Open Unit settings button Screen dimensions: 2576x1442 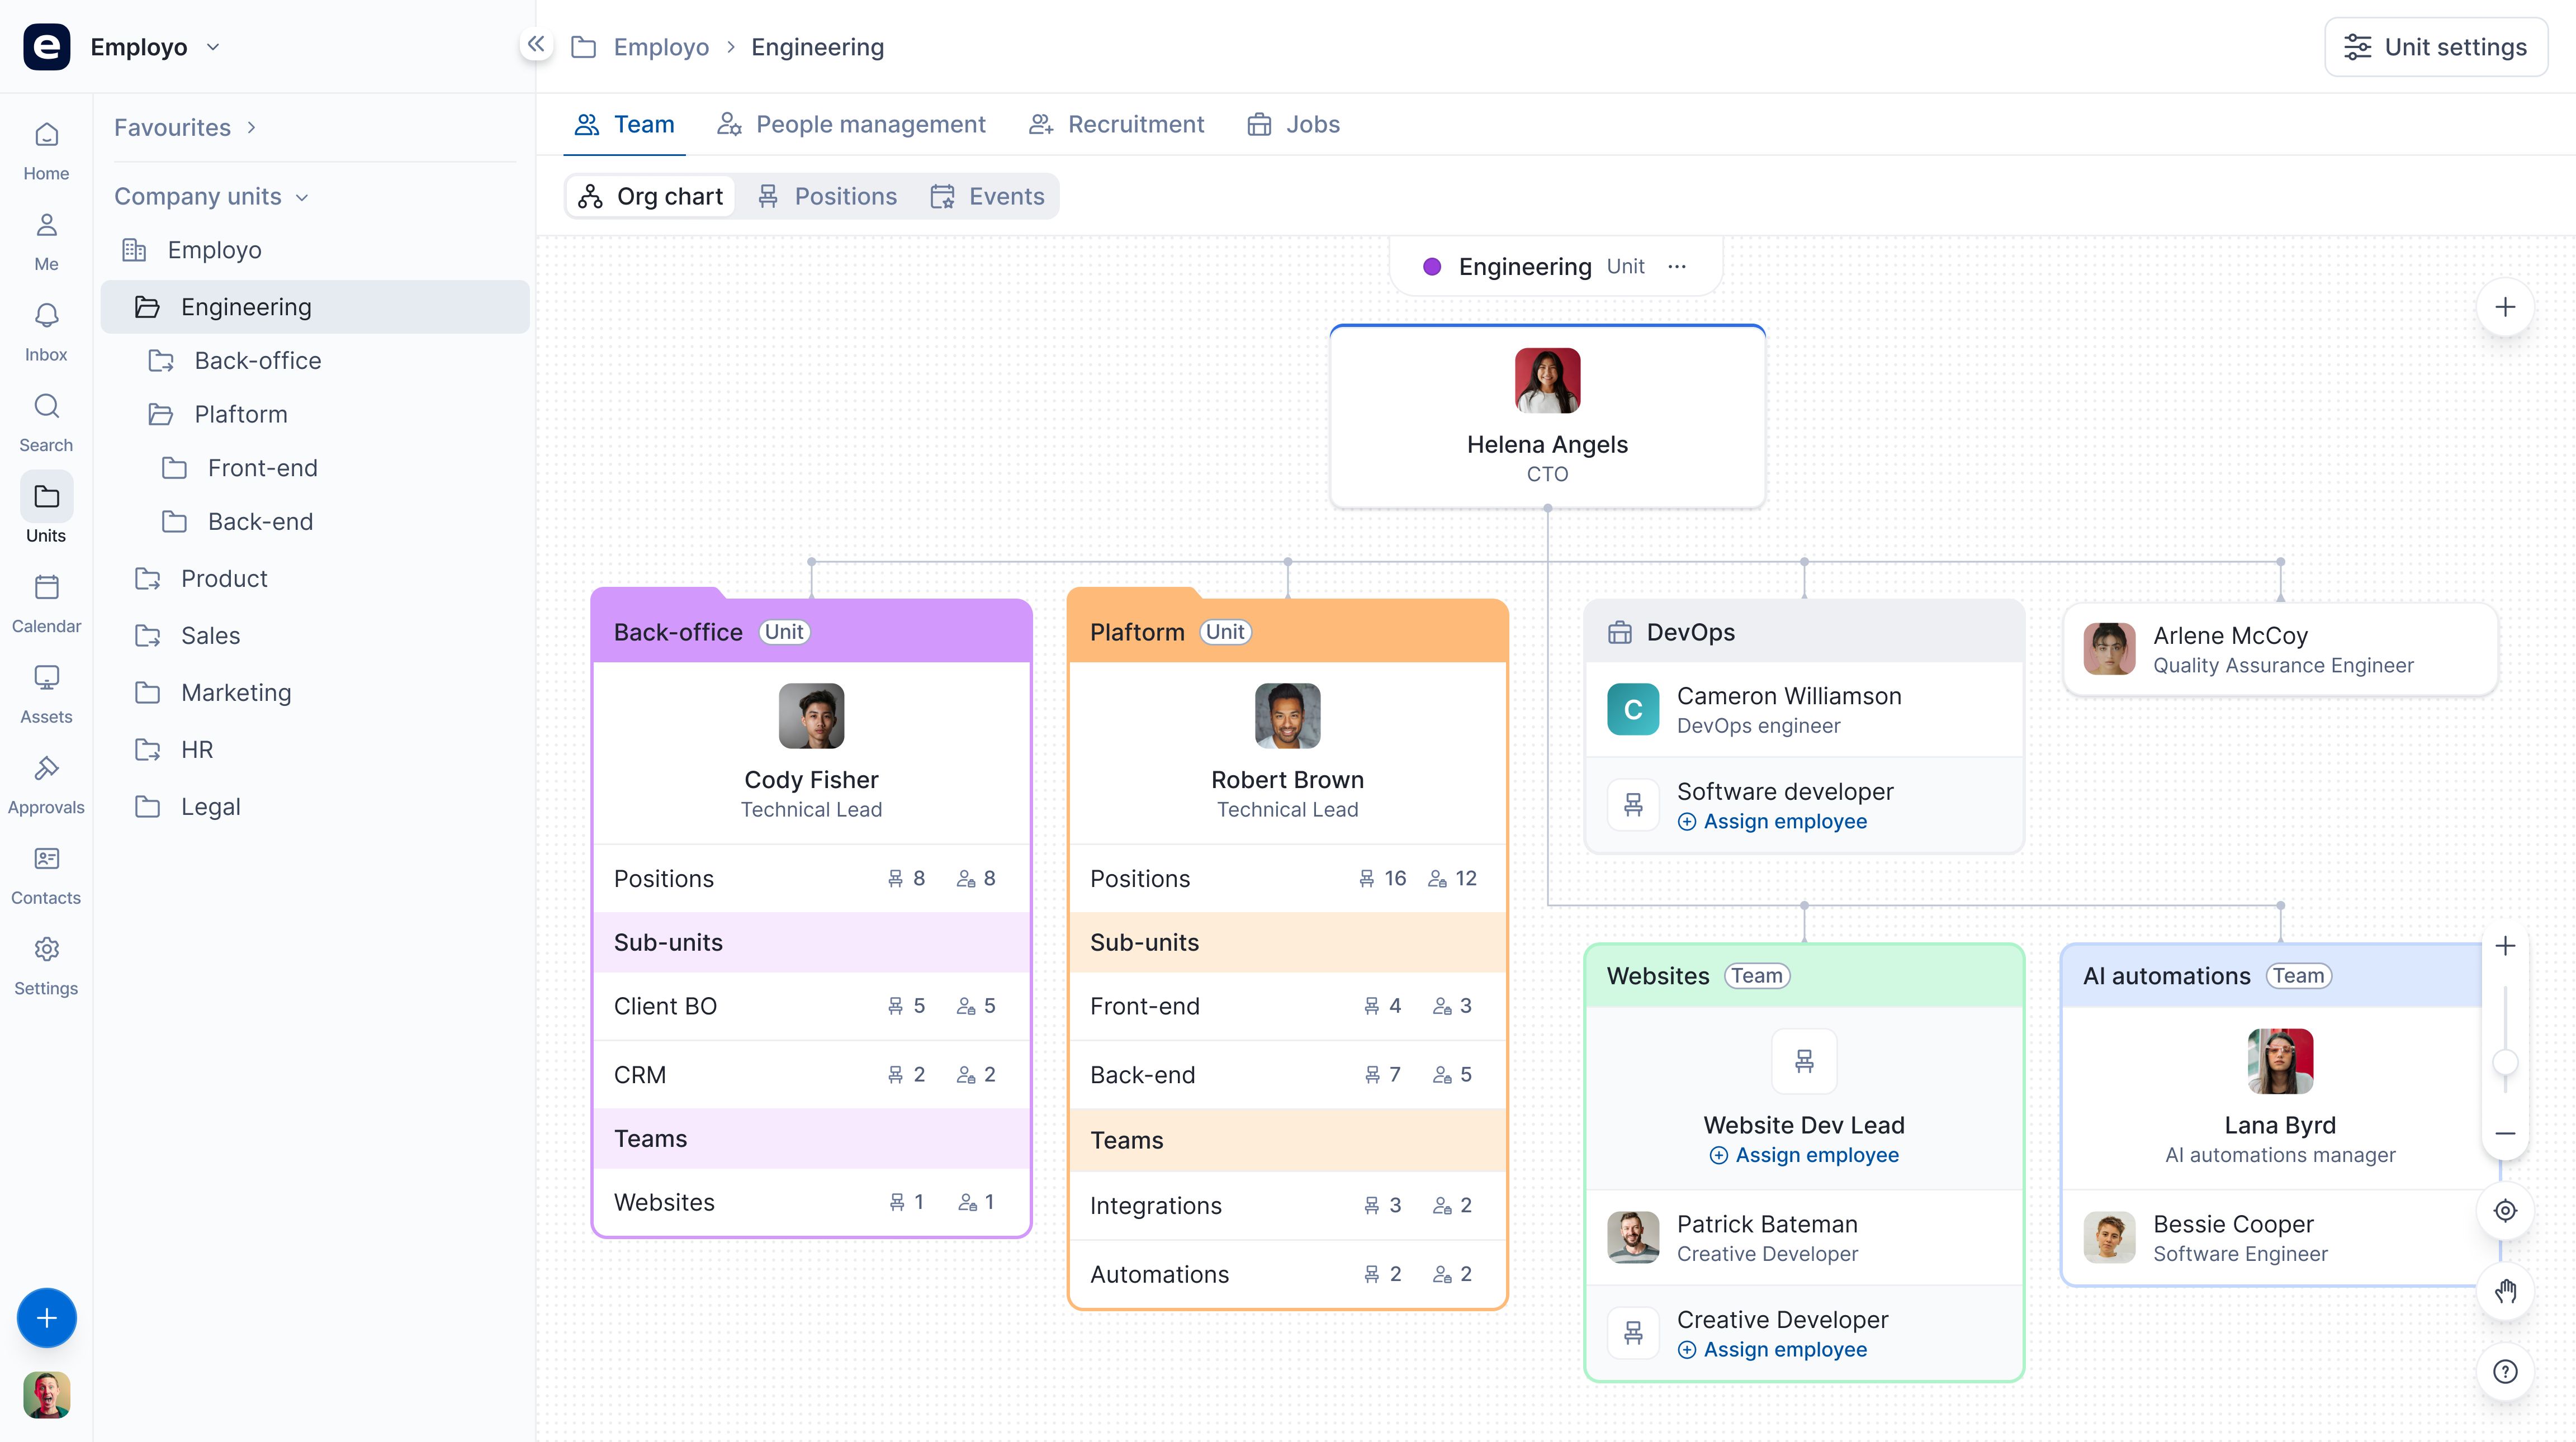pos(2436,47)
